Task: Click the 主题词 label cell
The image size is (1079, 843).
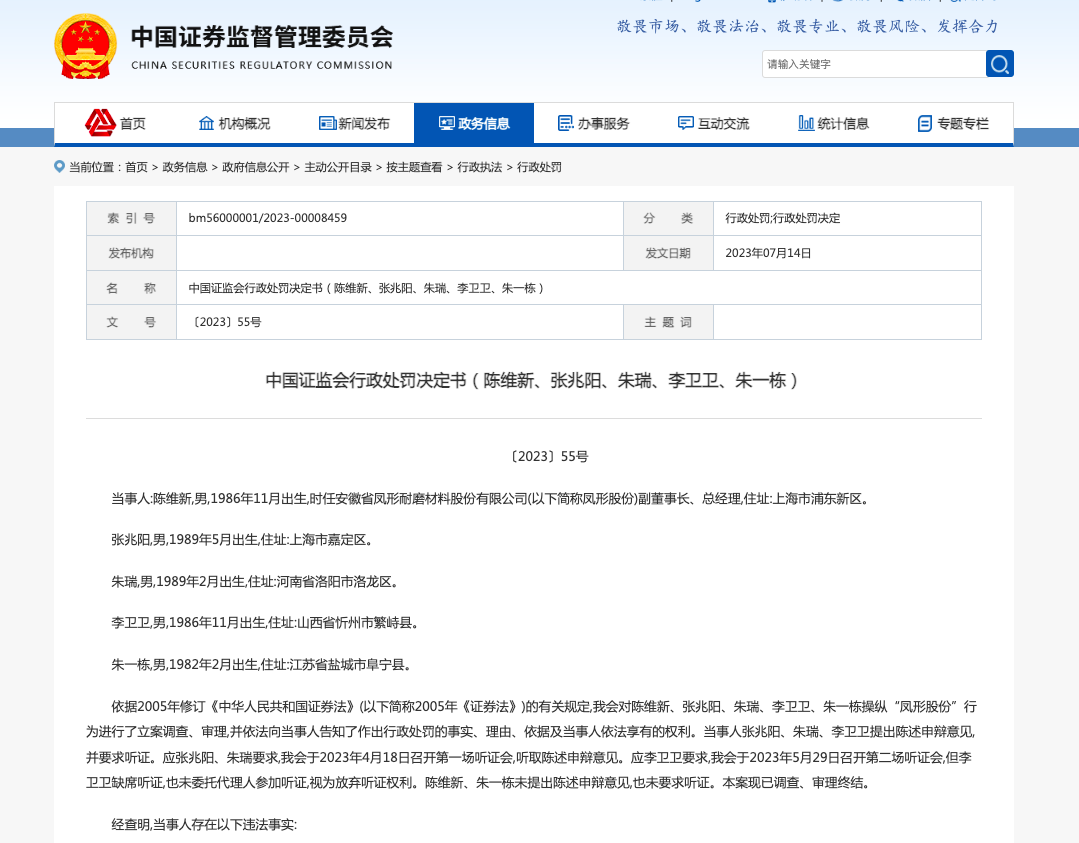Action: click(x=668, y=322)
